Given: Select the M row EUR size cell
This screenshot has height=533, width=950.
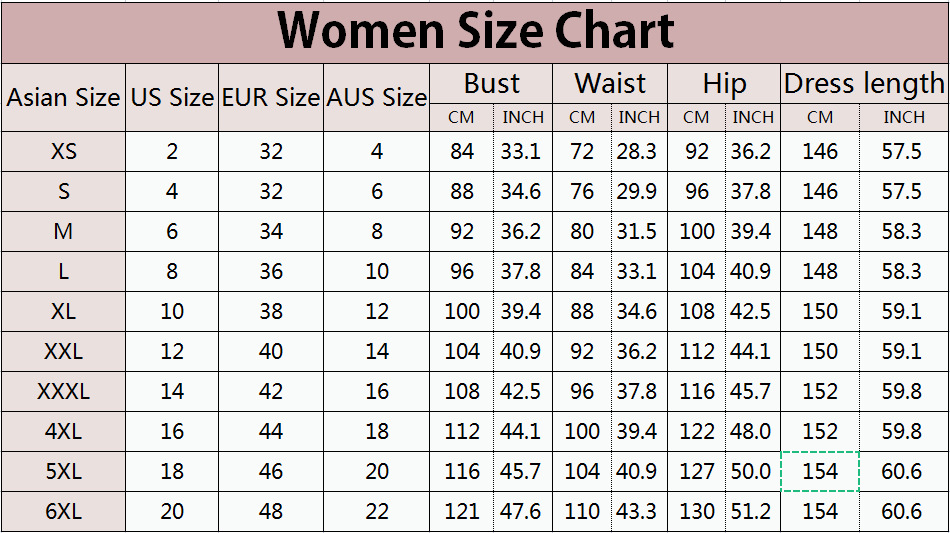Looking at the screenshot, I should pyautogui.click(x=271, y=232).
